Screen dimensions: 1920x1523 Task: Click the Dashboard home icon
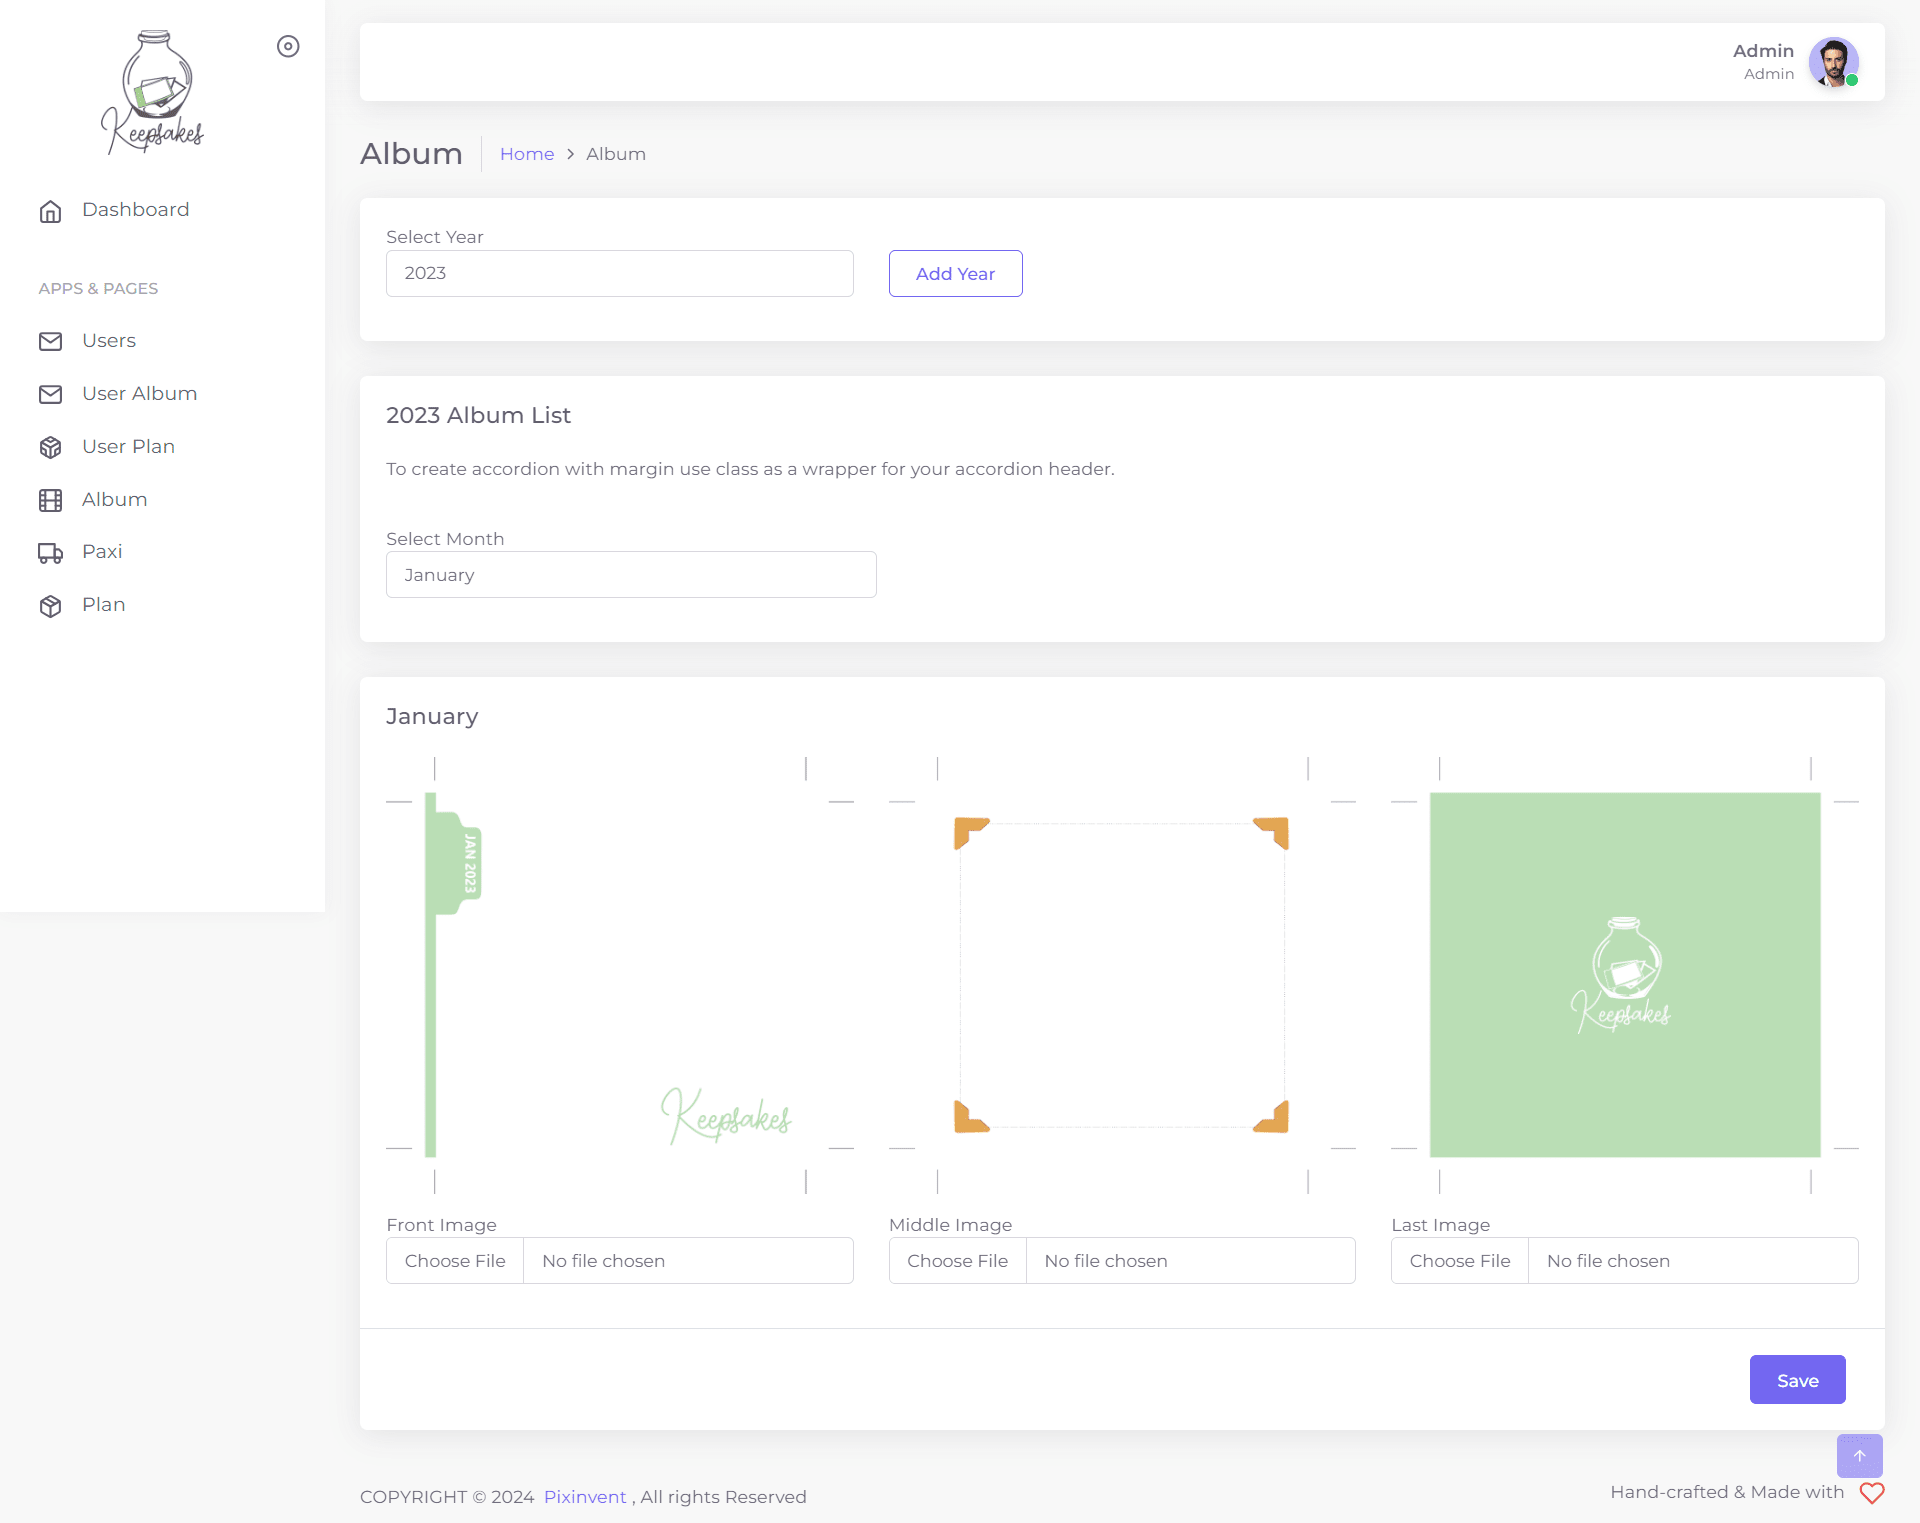[50, 211]
